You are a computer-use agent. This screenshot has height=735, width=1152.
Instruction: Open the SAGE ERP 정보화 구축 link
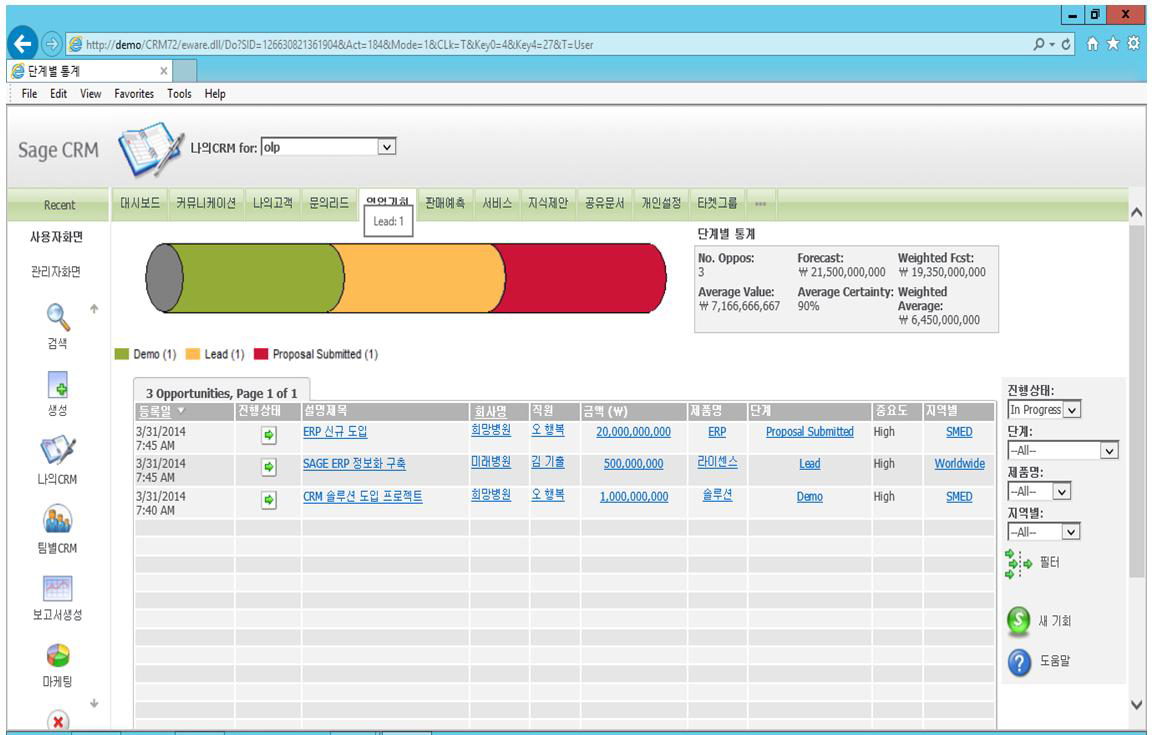354,464
